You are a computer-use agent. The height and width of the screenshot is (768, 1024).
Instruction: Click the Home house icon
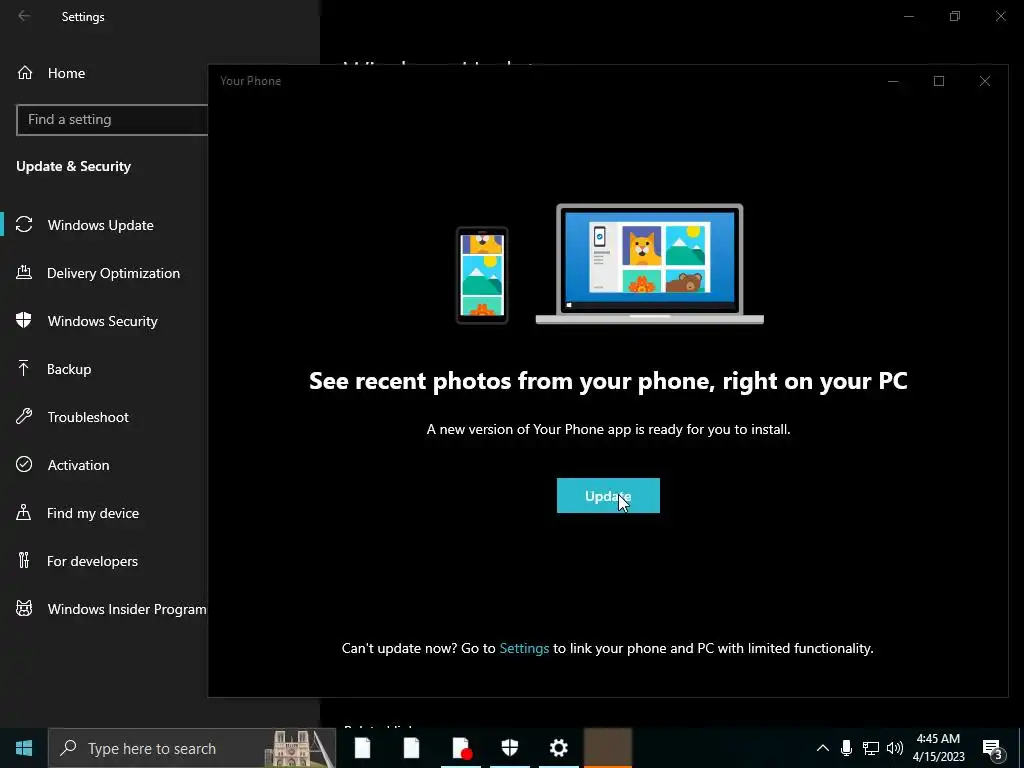coord(25,72)
